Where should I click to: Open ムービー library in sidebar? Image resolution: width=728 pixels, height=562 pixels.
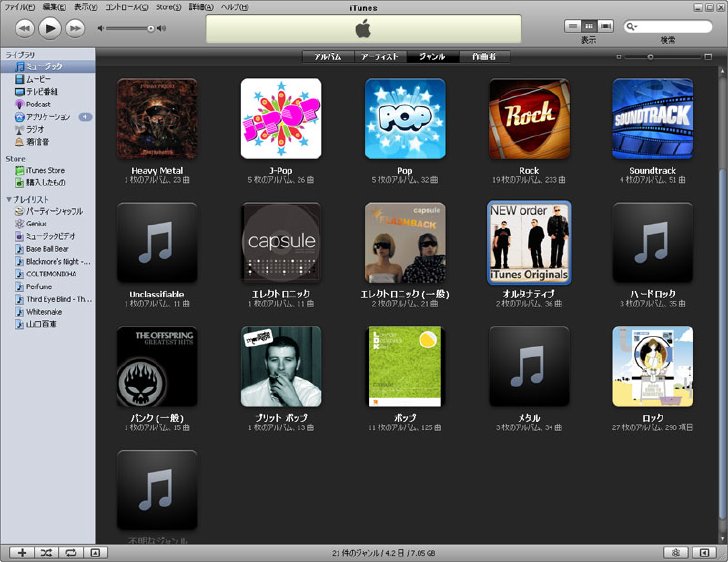point(48,79)
